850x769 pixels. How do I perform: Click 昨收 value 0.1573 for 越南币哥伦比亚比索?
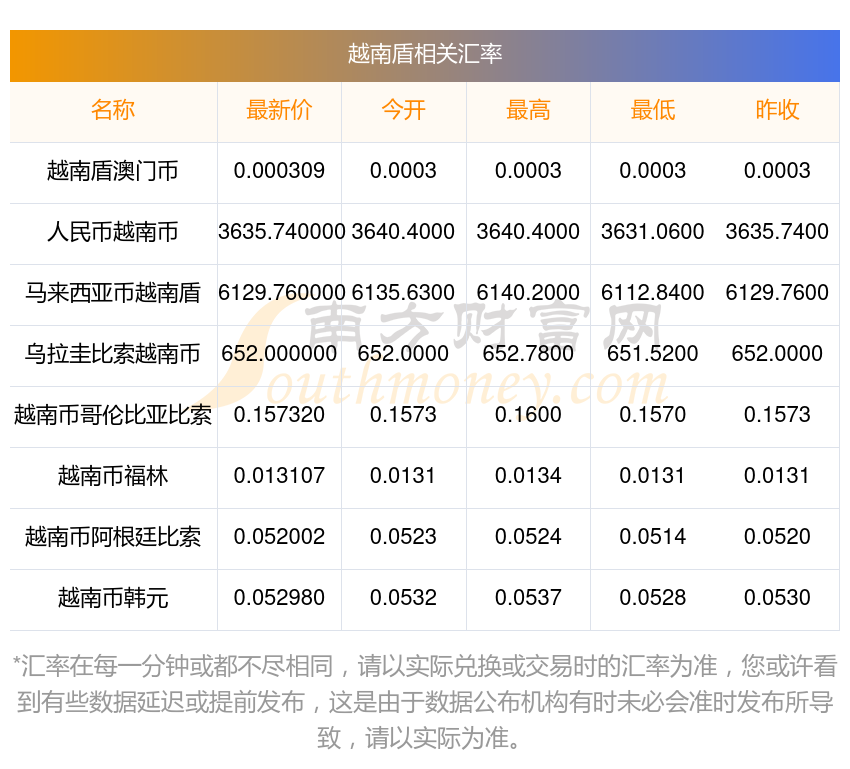point(777,415)
